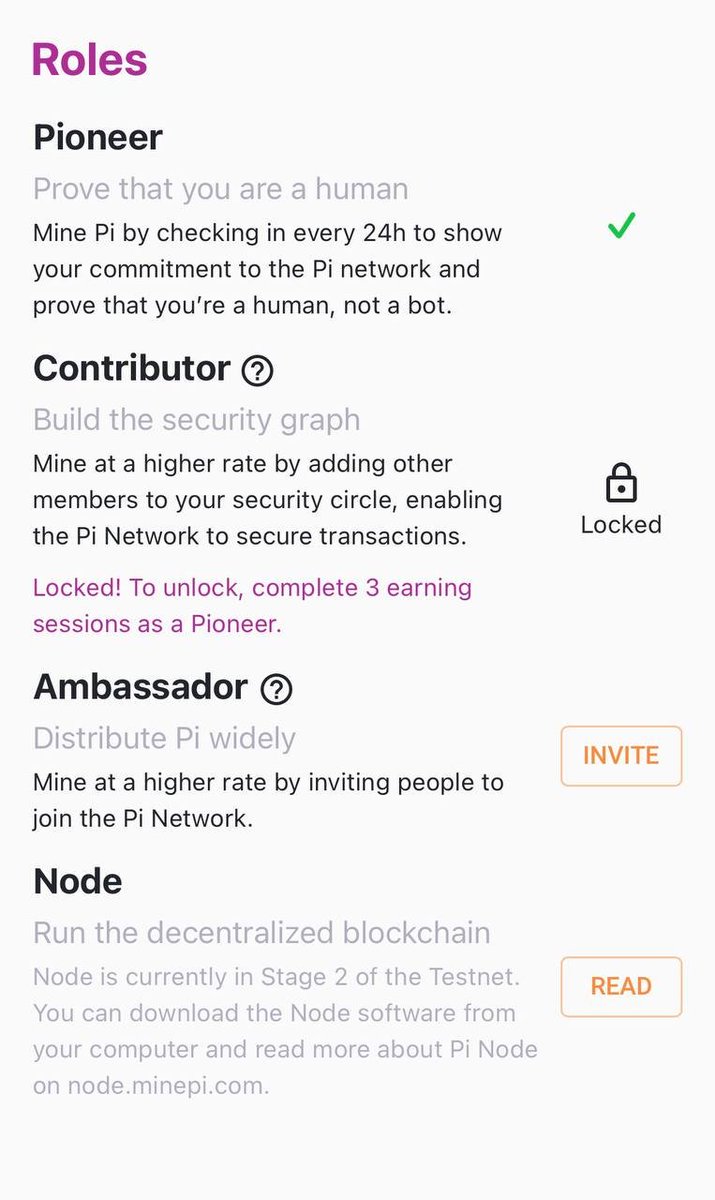This screenshot has height=1200, width=715.
Task: Select the Ambassador role heading
Action: [140, 687]
